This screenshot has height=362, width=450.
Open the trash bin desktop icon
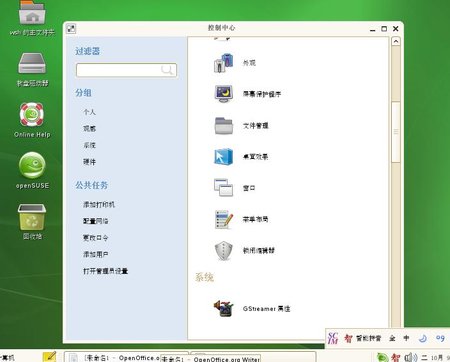[32, 217]
